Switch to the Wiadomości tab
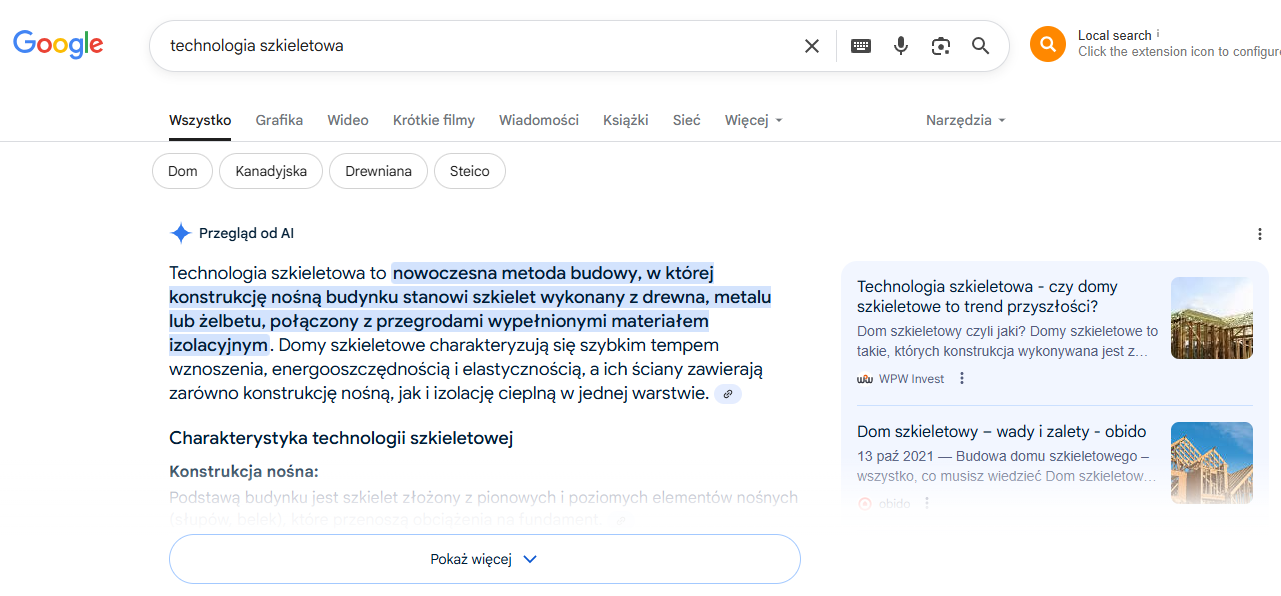Viewport: 1281px width, 596px height. pyautogui.click(x=539, y=120)
